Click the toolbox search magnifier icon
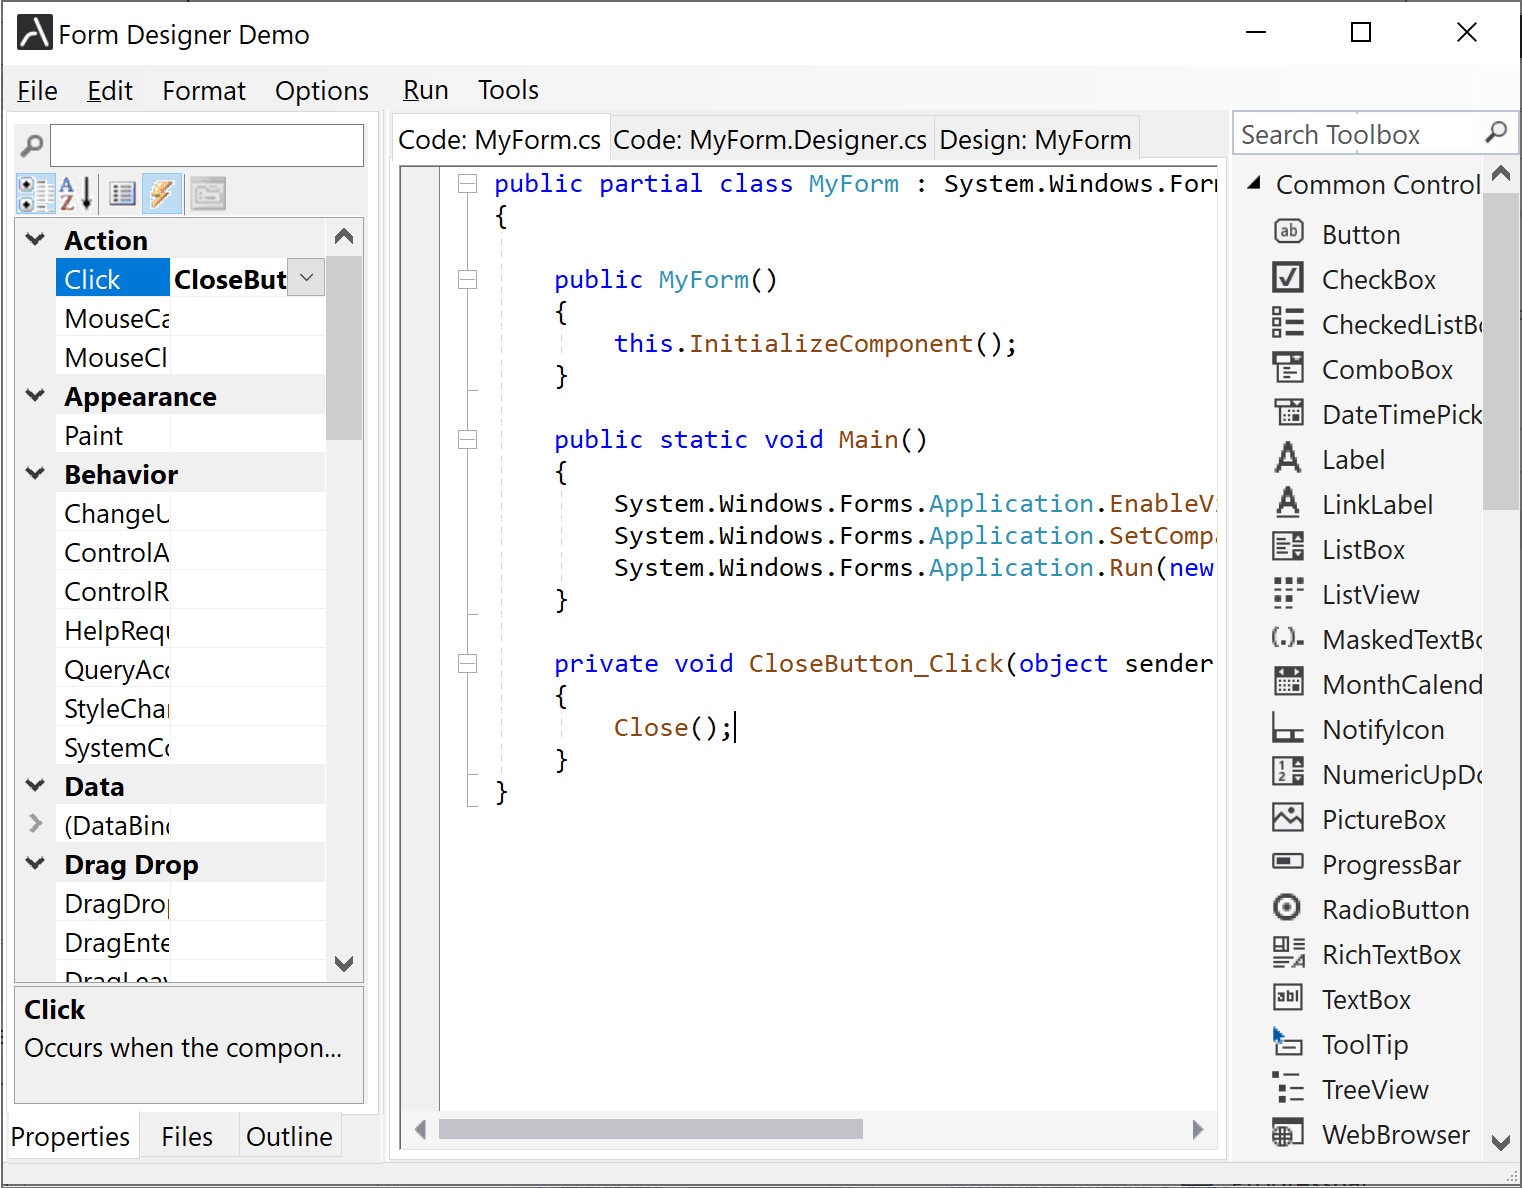Image resolution: width=1522 pixels, height=1188 pixels. pyautogui.click(x=1496, y=133)
